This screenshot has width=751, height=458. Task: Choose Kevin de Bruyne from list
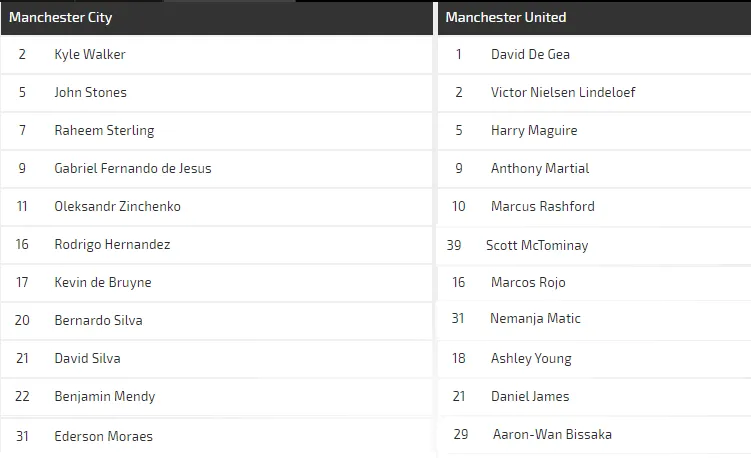[x=103, y=282]
